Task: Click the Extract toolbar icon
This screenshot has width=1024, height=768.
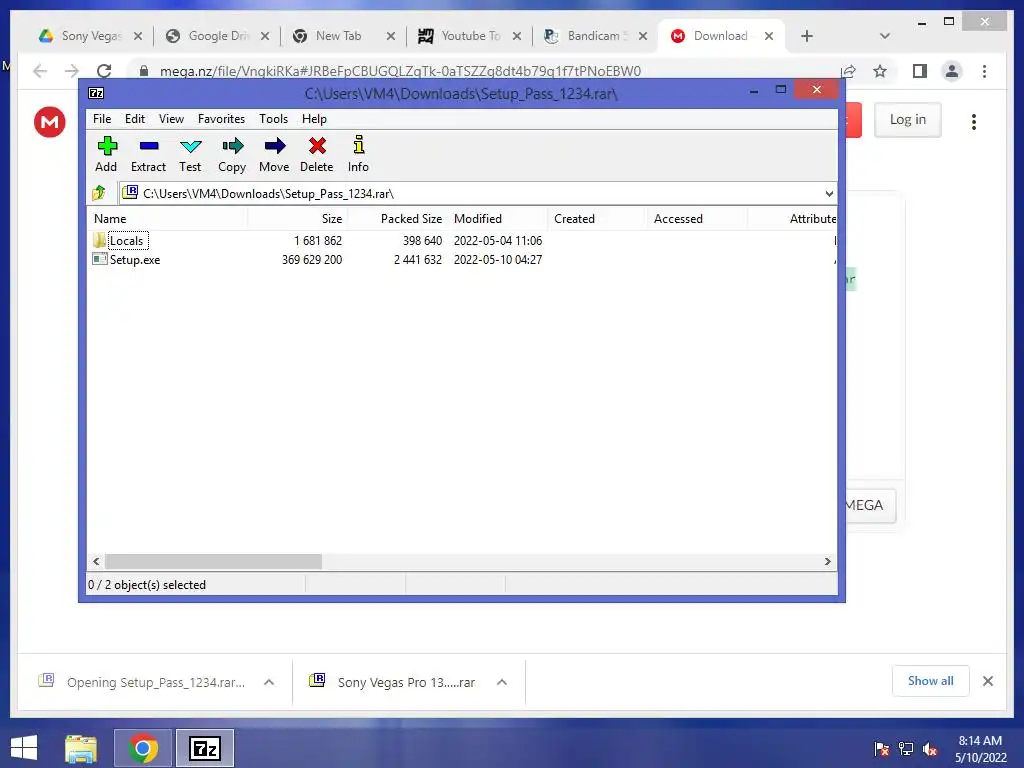Action: pyautogui.click(x=148, y=154)
